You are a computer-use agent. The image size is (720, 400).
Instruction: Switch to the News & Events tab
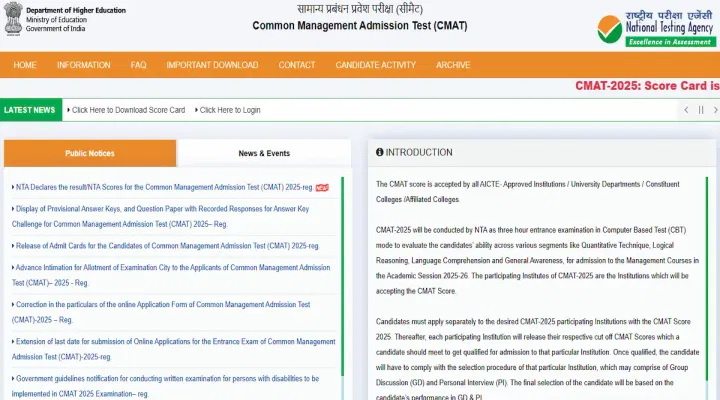pyautogui.click(x=264, y=153)
